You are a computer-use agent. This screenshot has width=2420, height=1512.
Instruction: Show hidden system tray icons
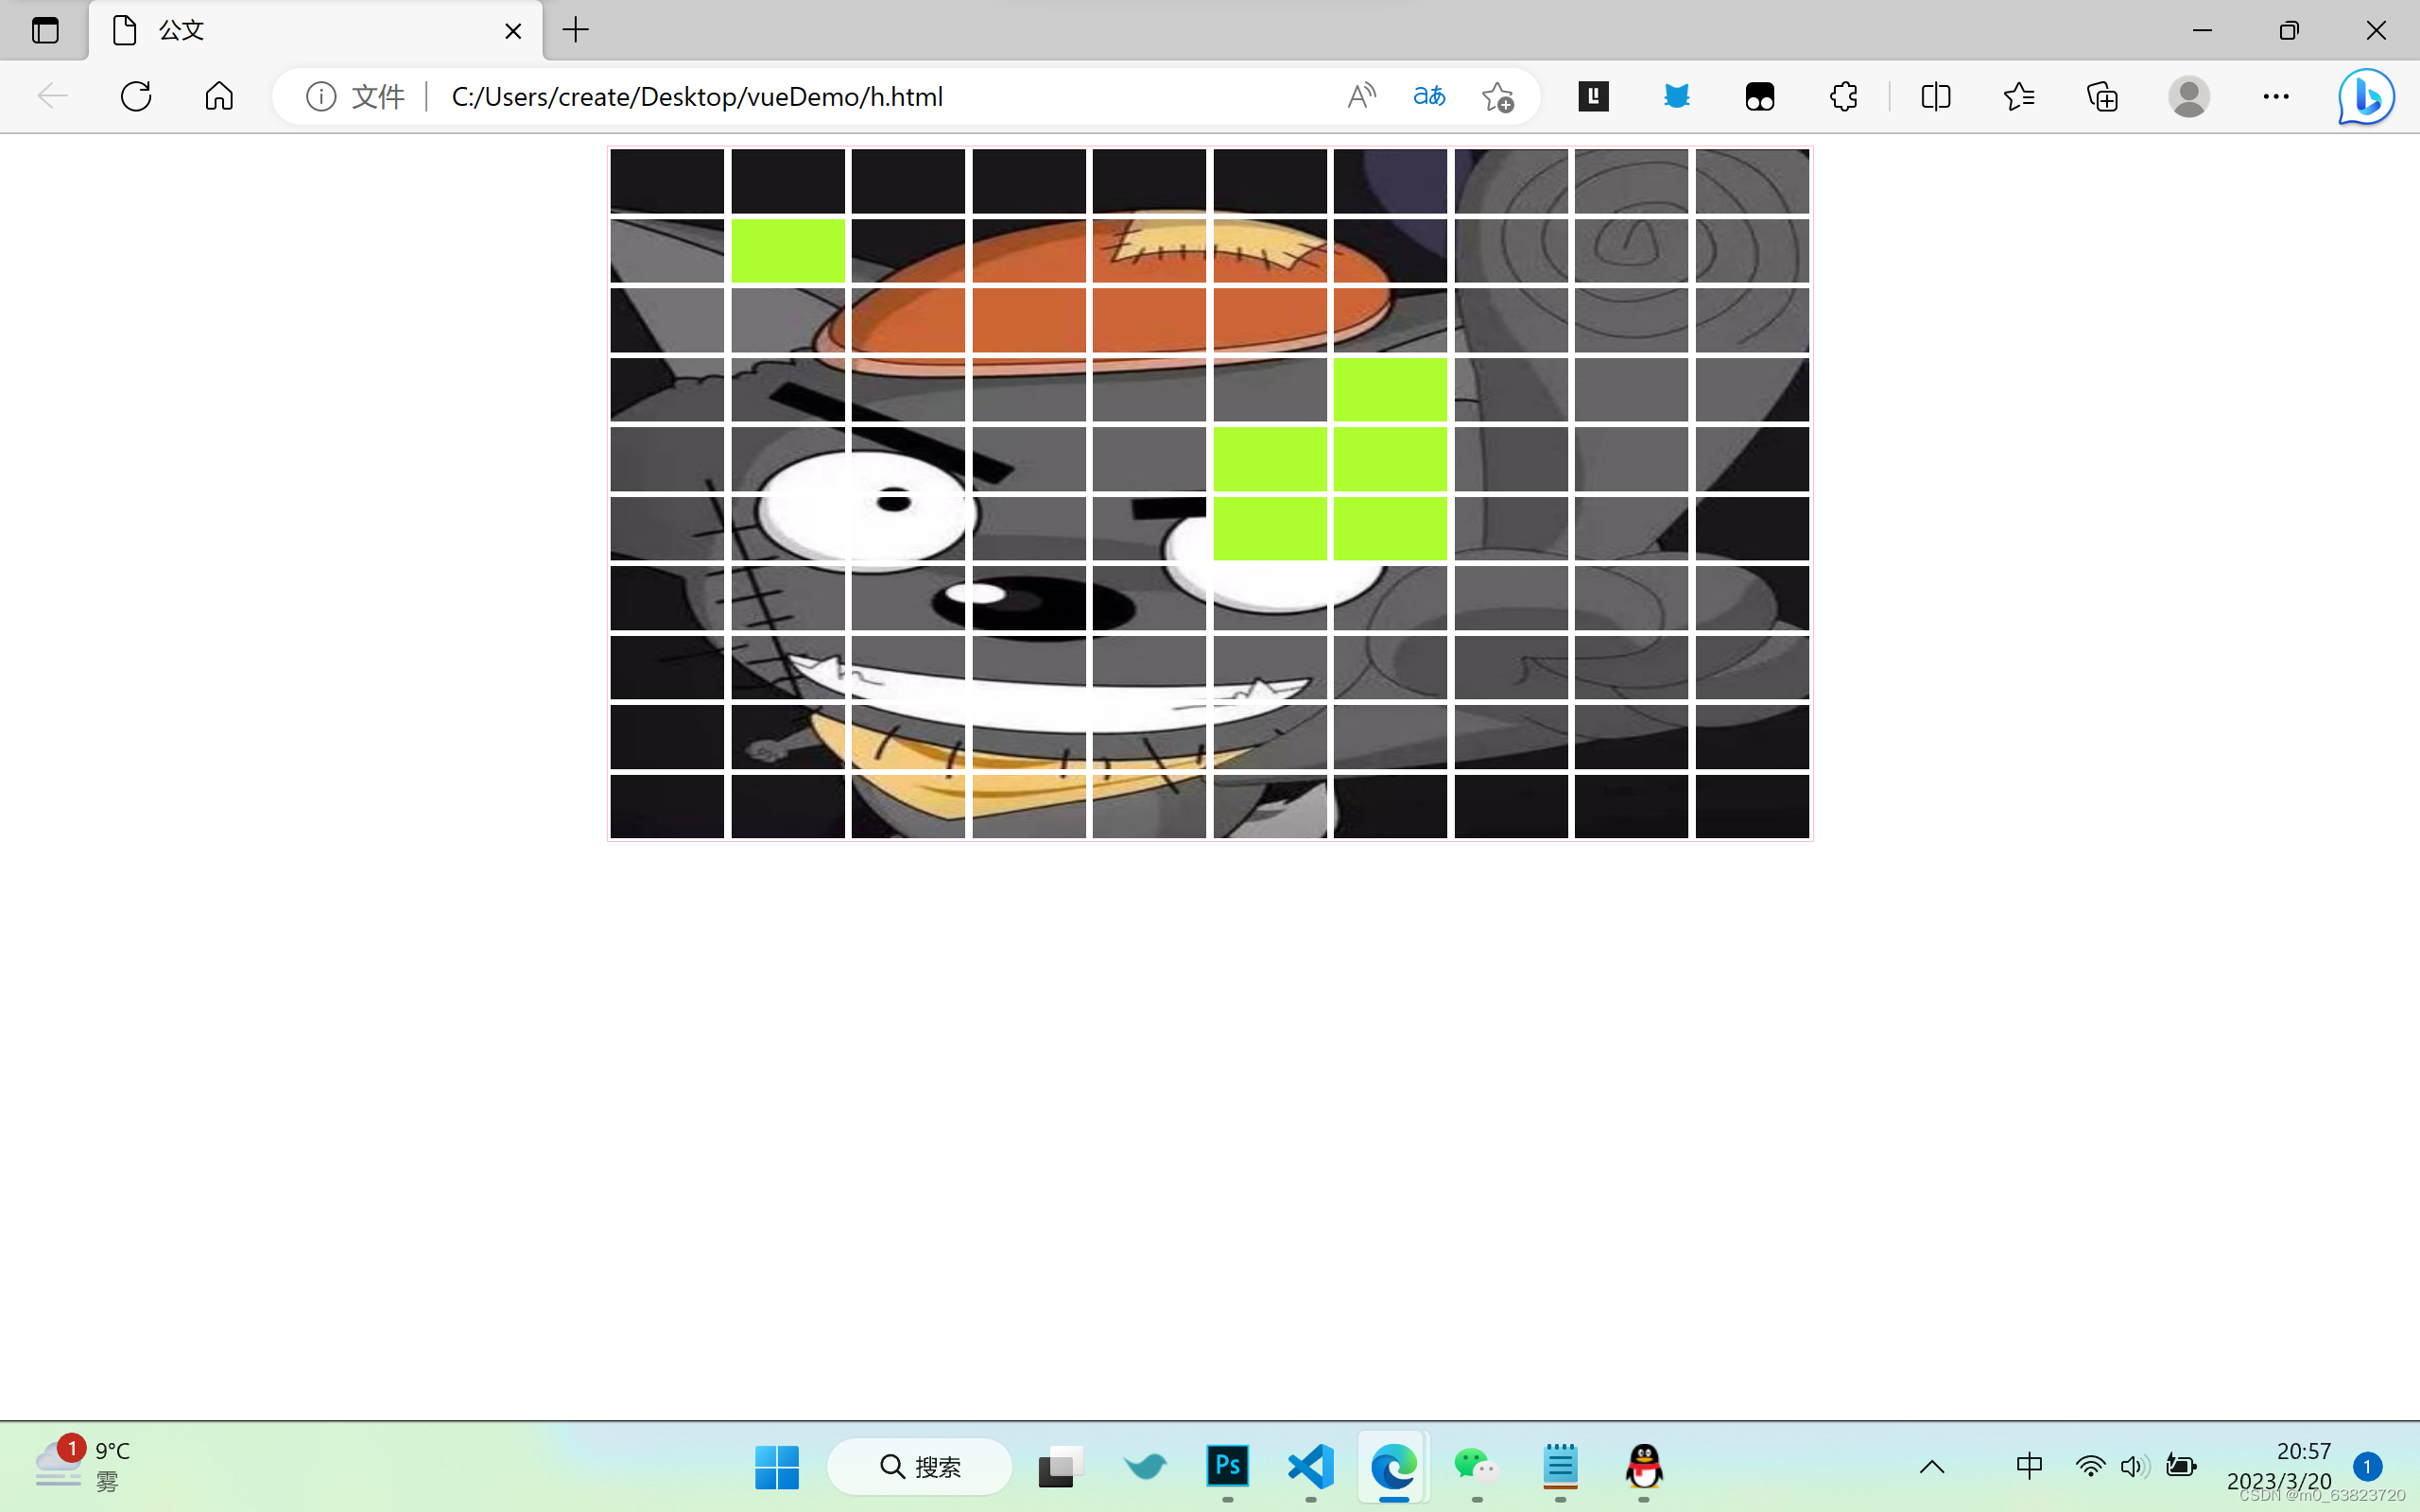click(1932, 1467)
